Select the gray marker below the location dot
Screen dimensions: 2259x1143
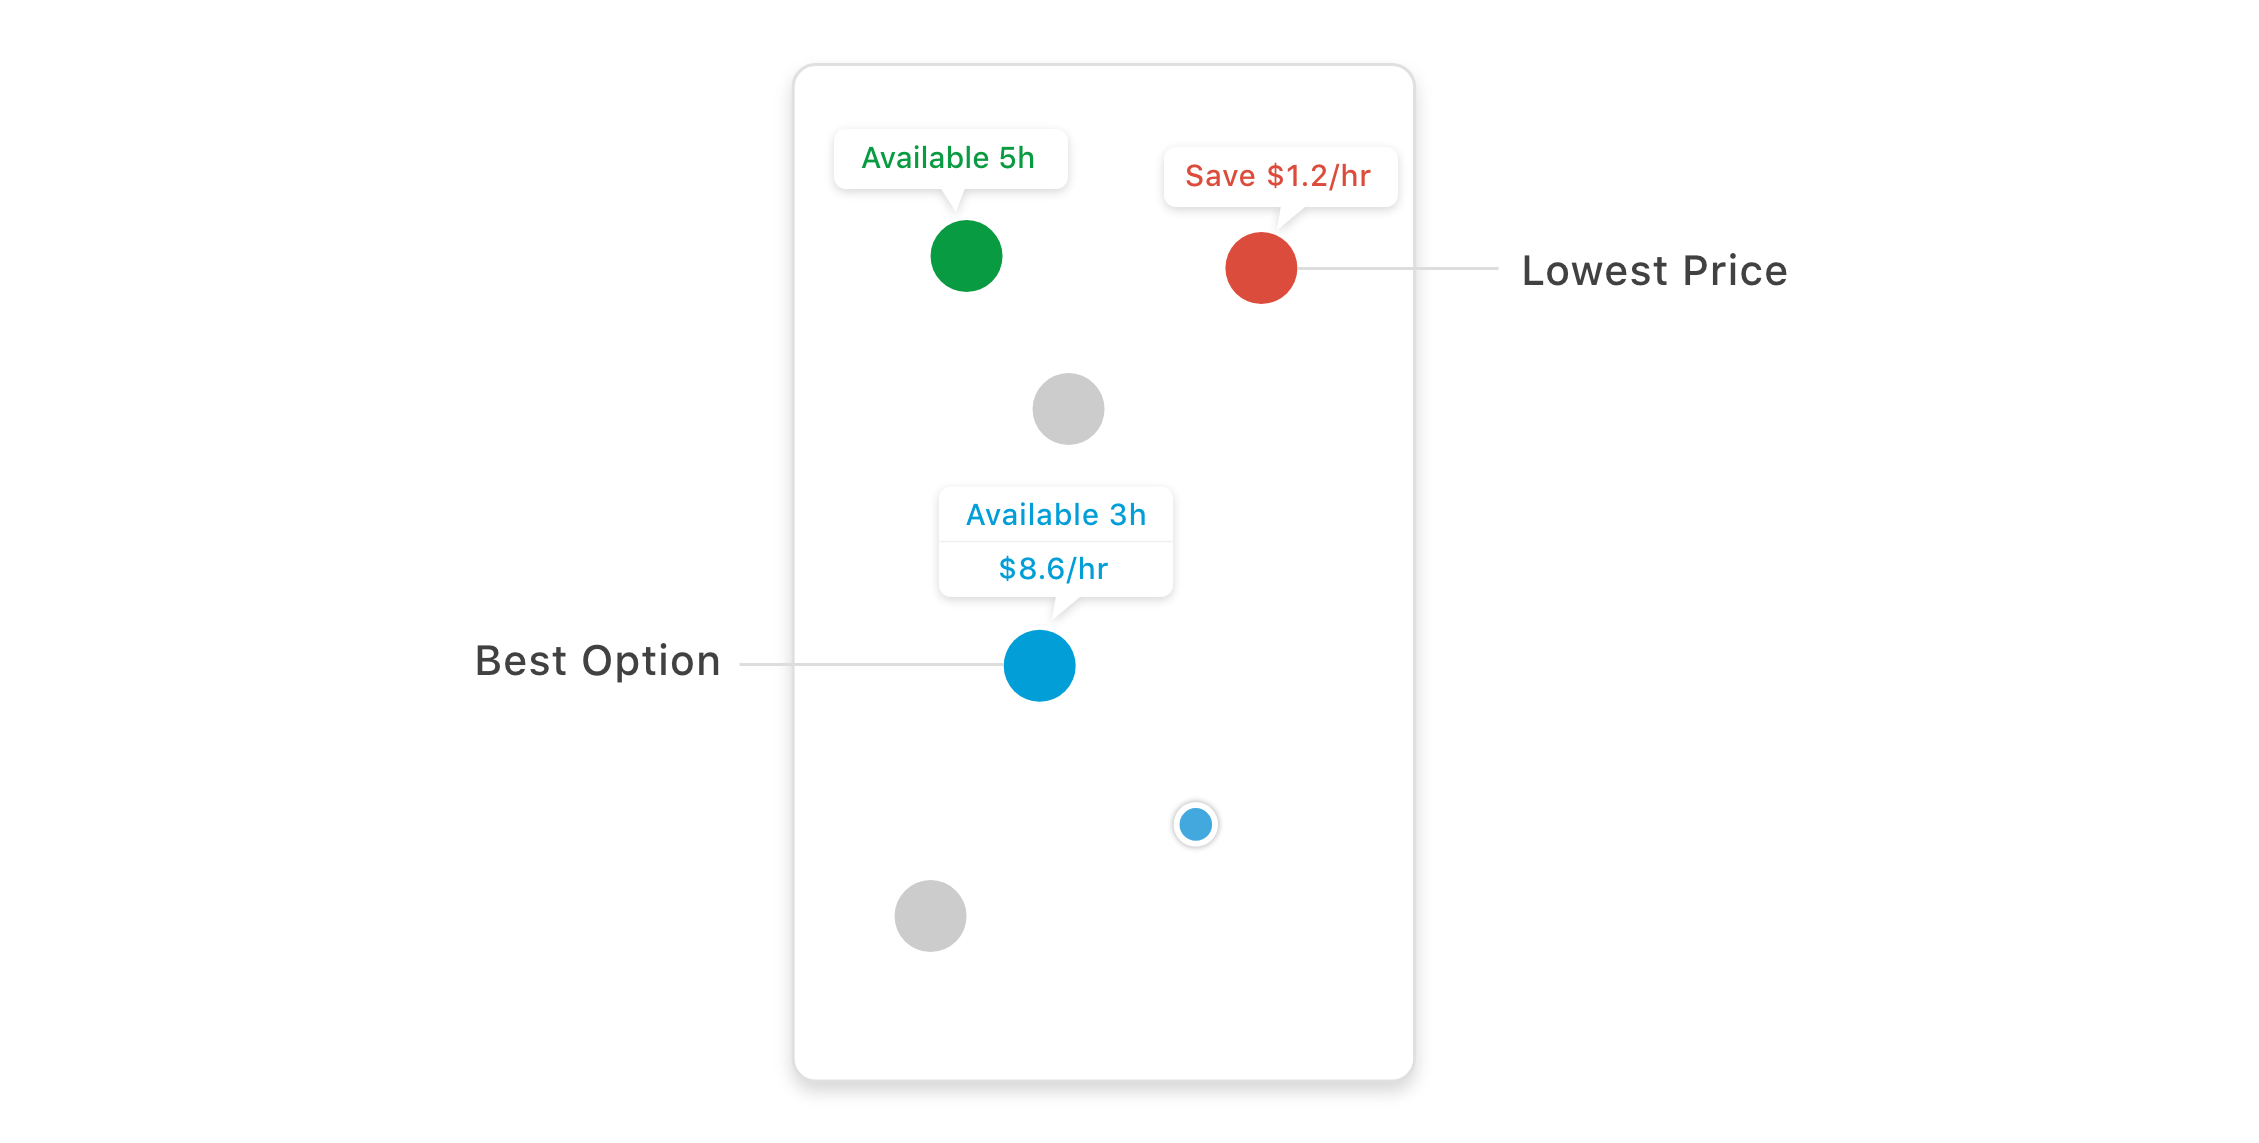(930, 916)
